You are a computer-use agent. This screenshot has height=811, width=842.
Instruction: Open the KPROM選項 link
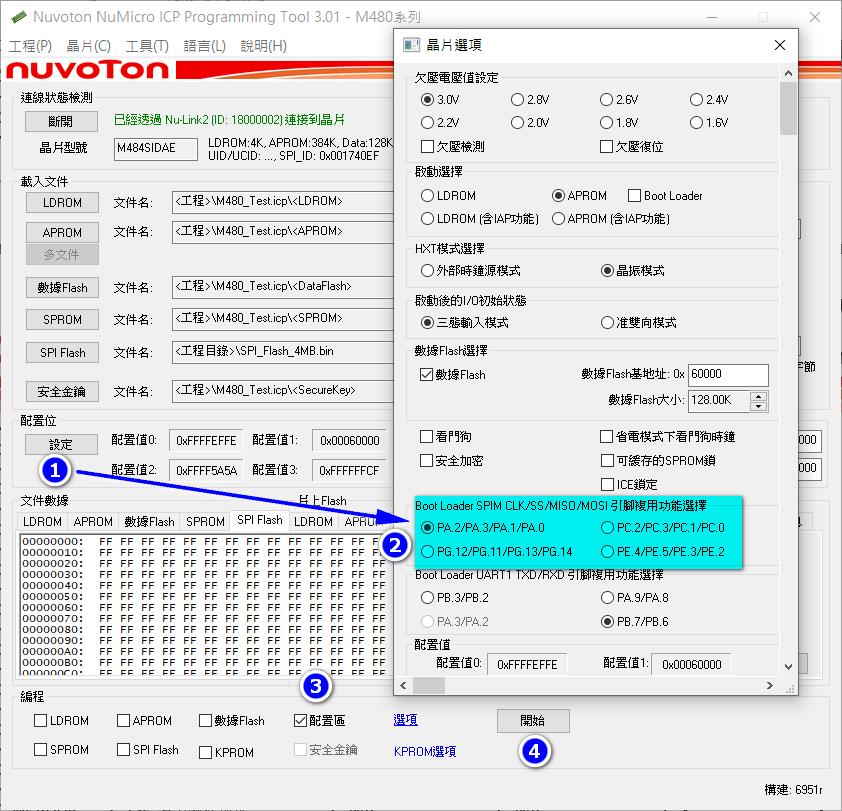click(425, 751)
